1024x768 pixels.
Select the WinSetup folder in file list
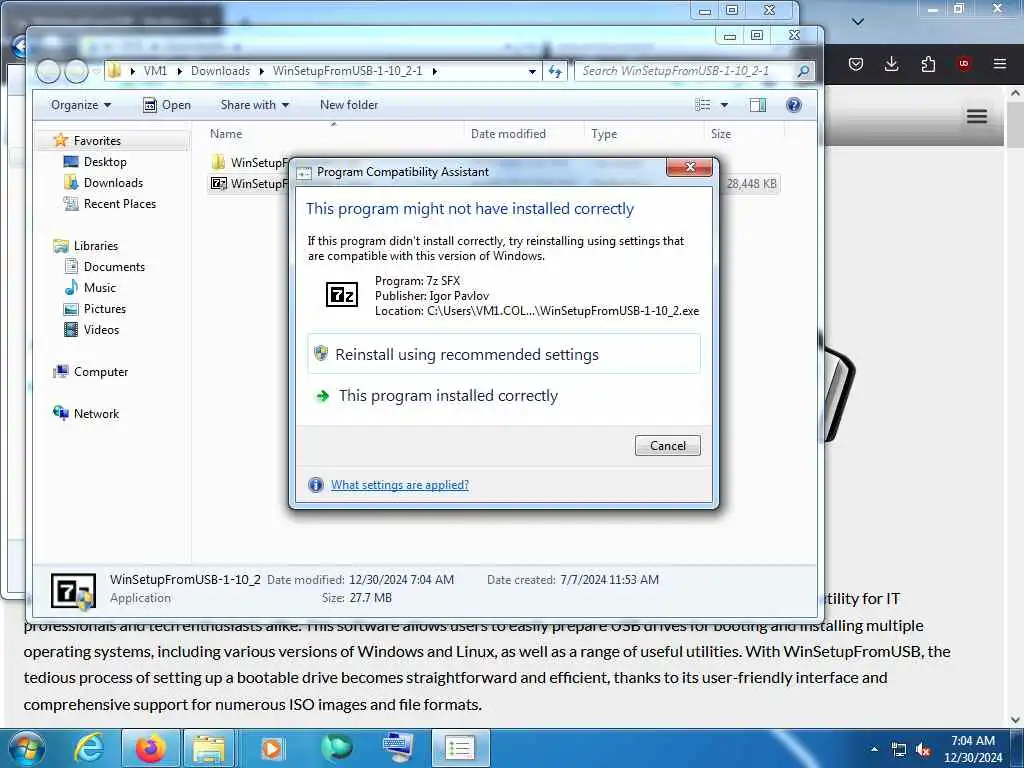click(x=248, y=163)
